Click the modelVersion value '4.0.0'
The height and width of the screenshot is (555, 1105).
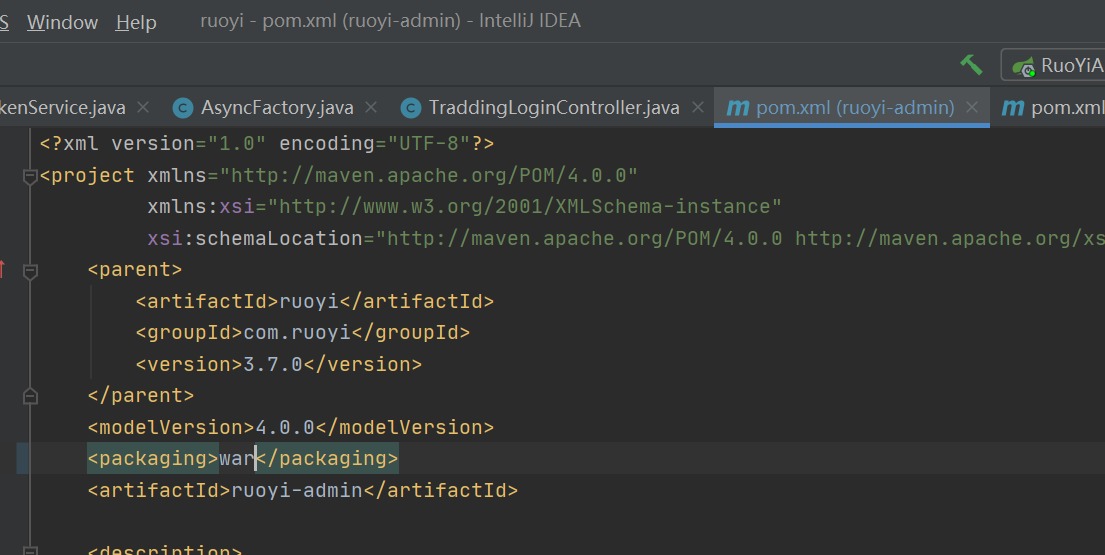point(285,428)
